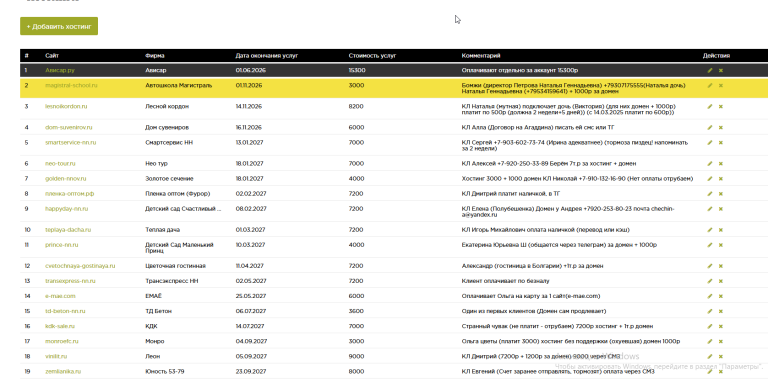Edit the monroefc.ru entry
This screenshot has width=768, height=383.
coord(710,342)
